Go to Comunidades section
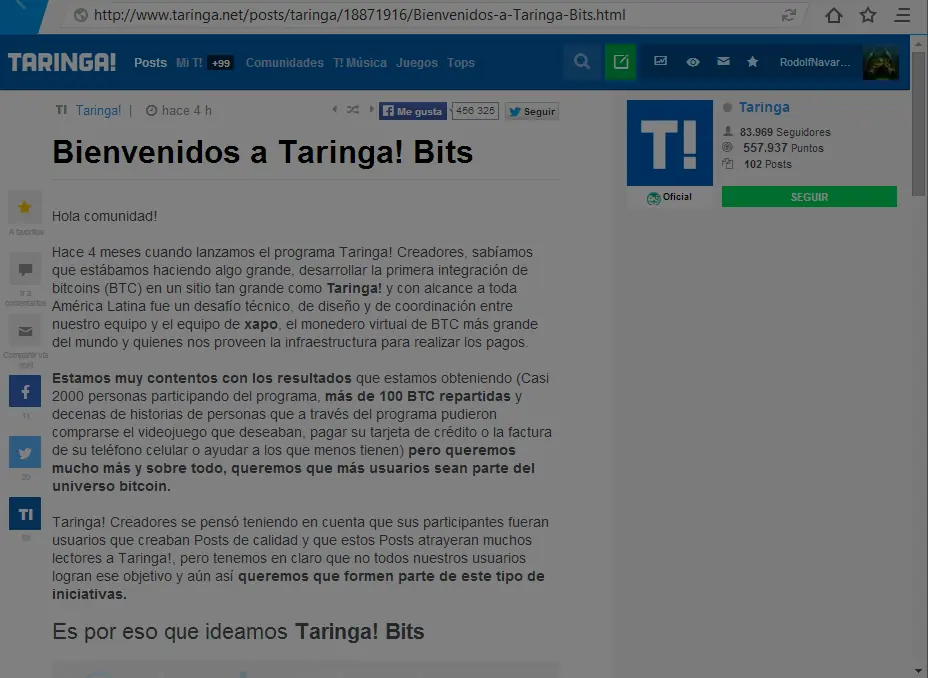The image size is (928, 678). click(285, 63)
